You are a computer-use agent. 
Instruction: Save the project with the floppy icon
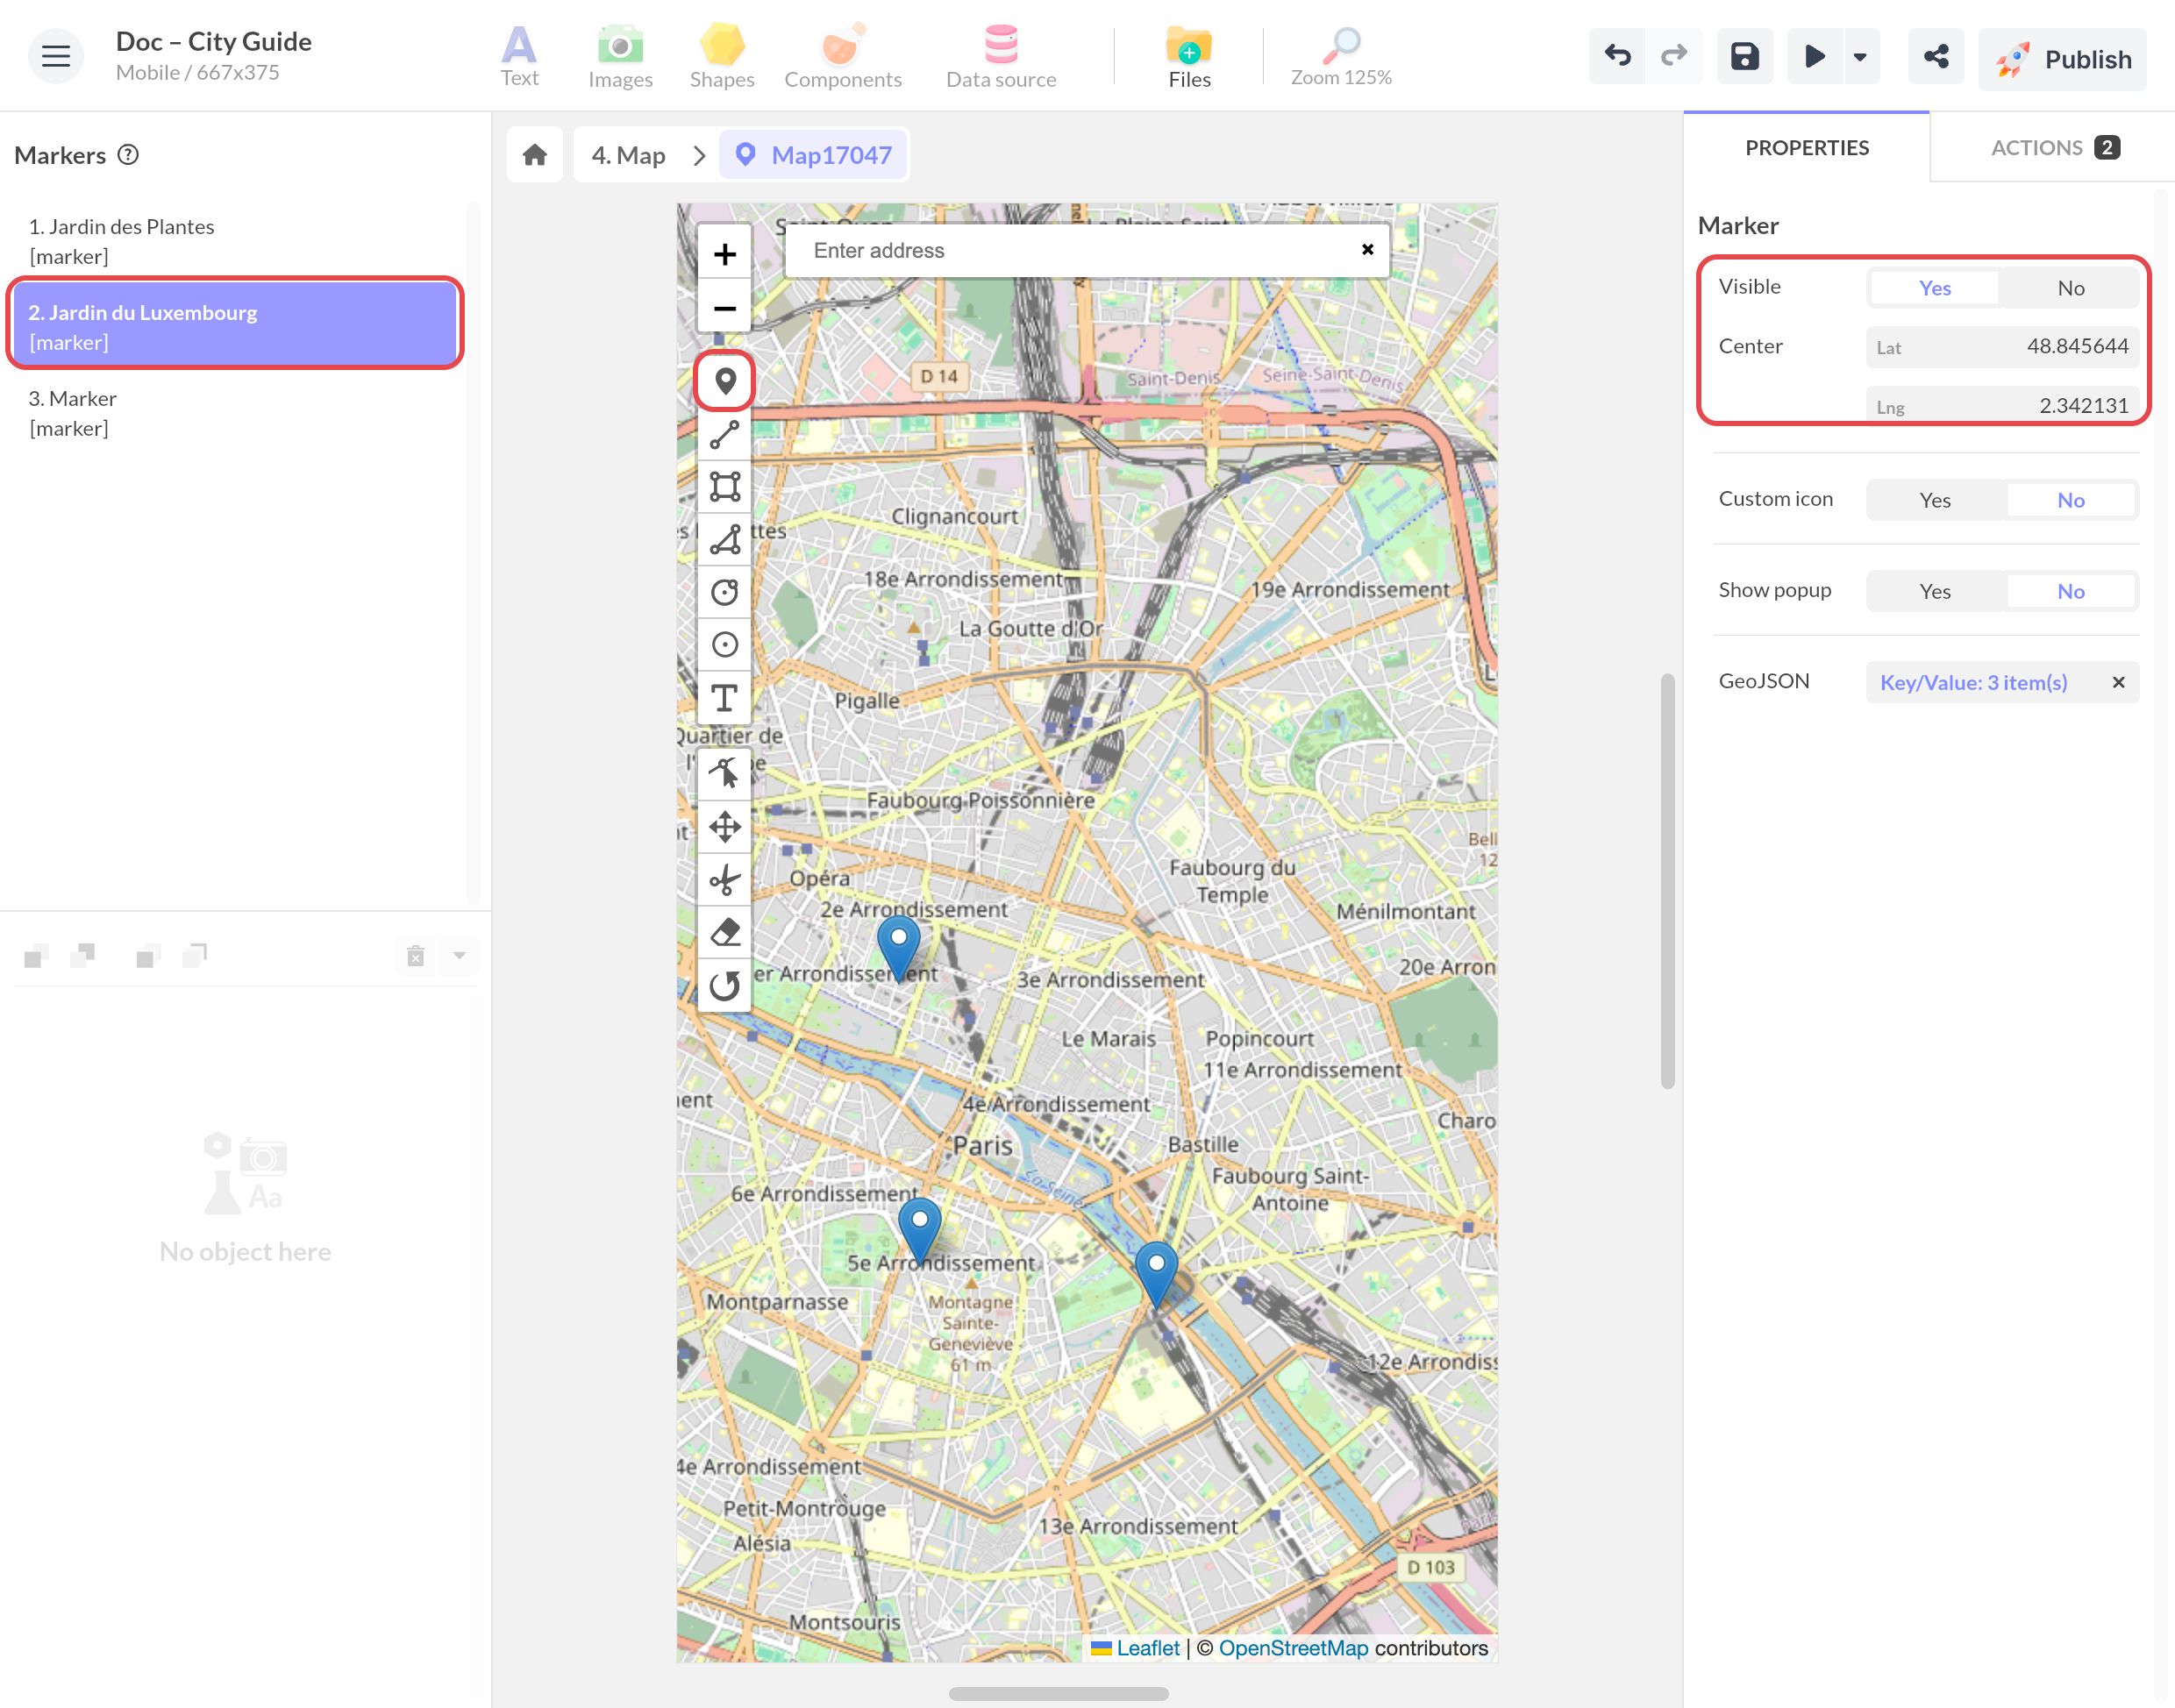(x=1745, y=56)
